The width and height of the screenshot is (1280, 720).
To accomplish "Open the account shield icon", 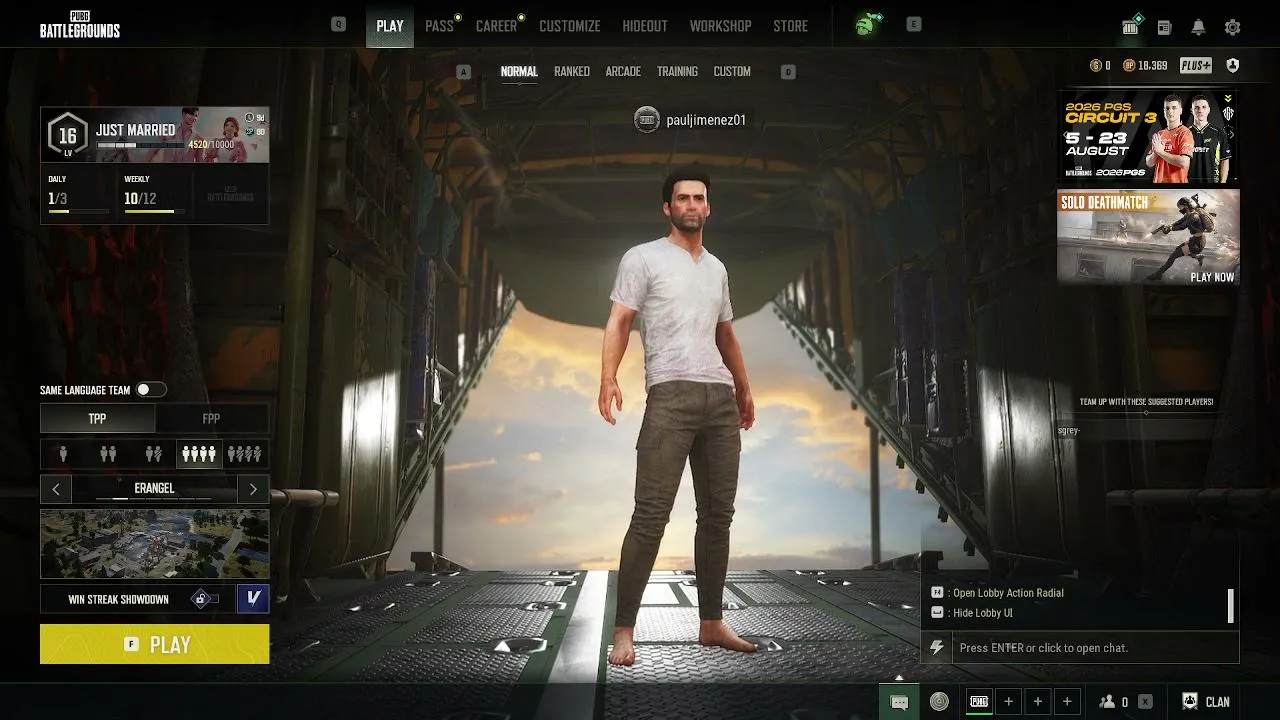I will tap(1233, 65).
